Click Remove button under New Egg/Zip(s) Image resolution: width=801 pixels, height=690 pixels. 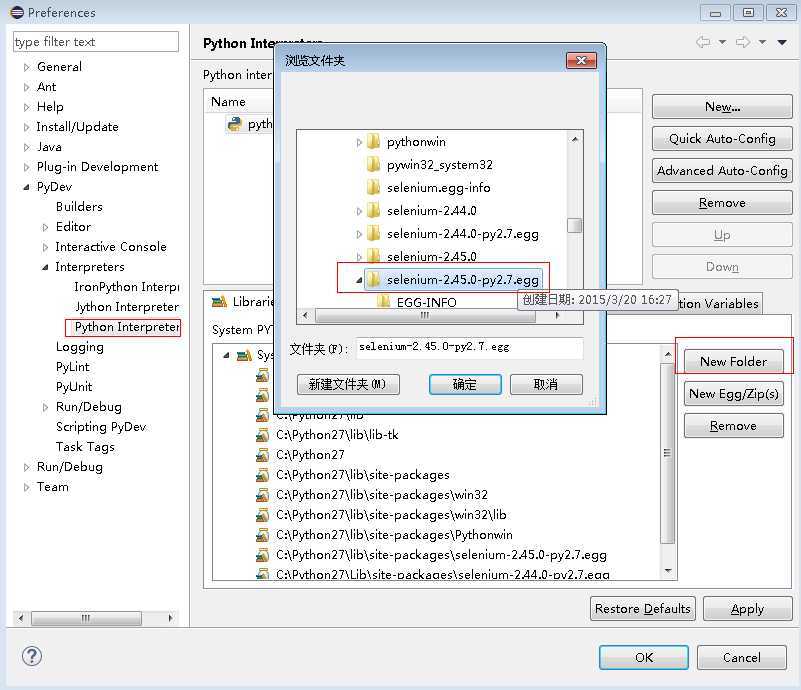(x=733, y=426)
